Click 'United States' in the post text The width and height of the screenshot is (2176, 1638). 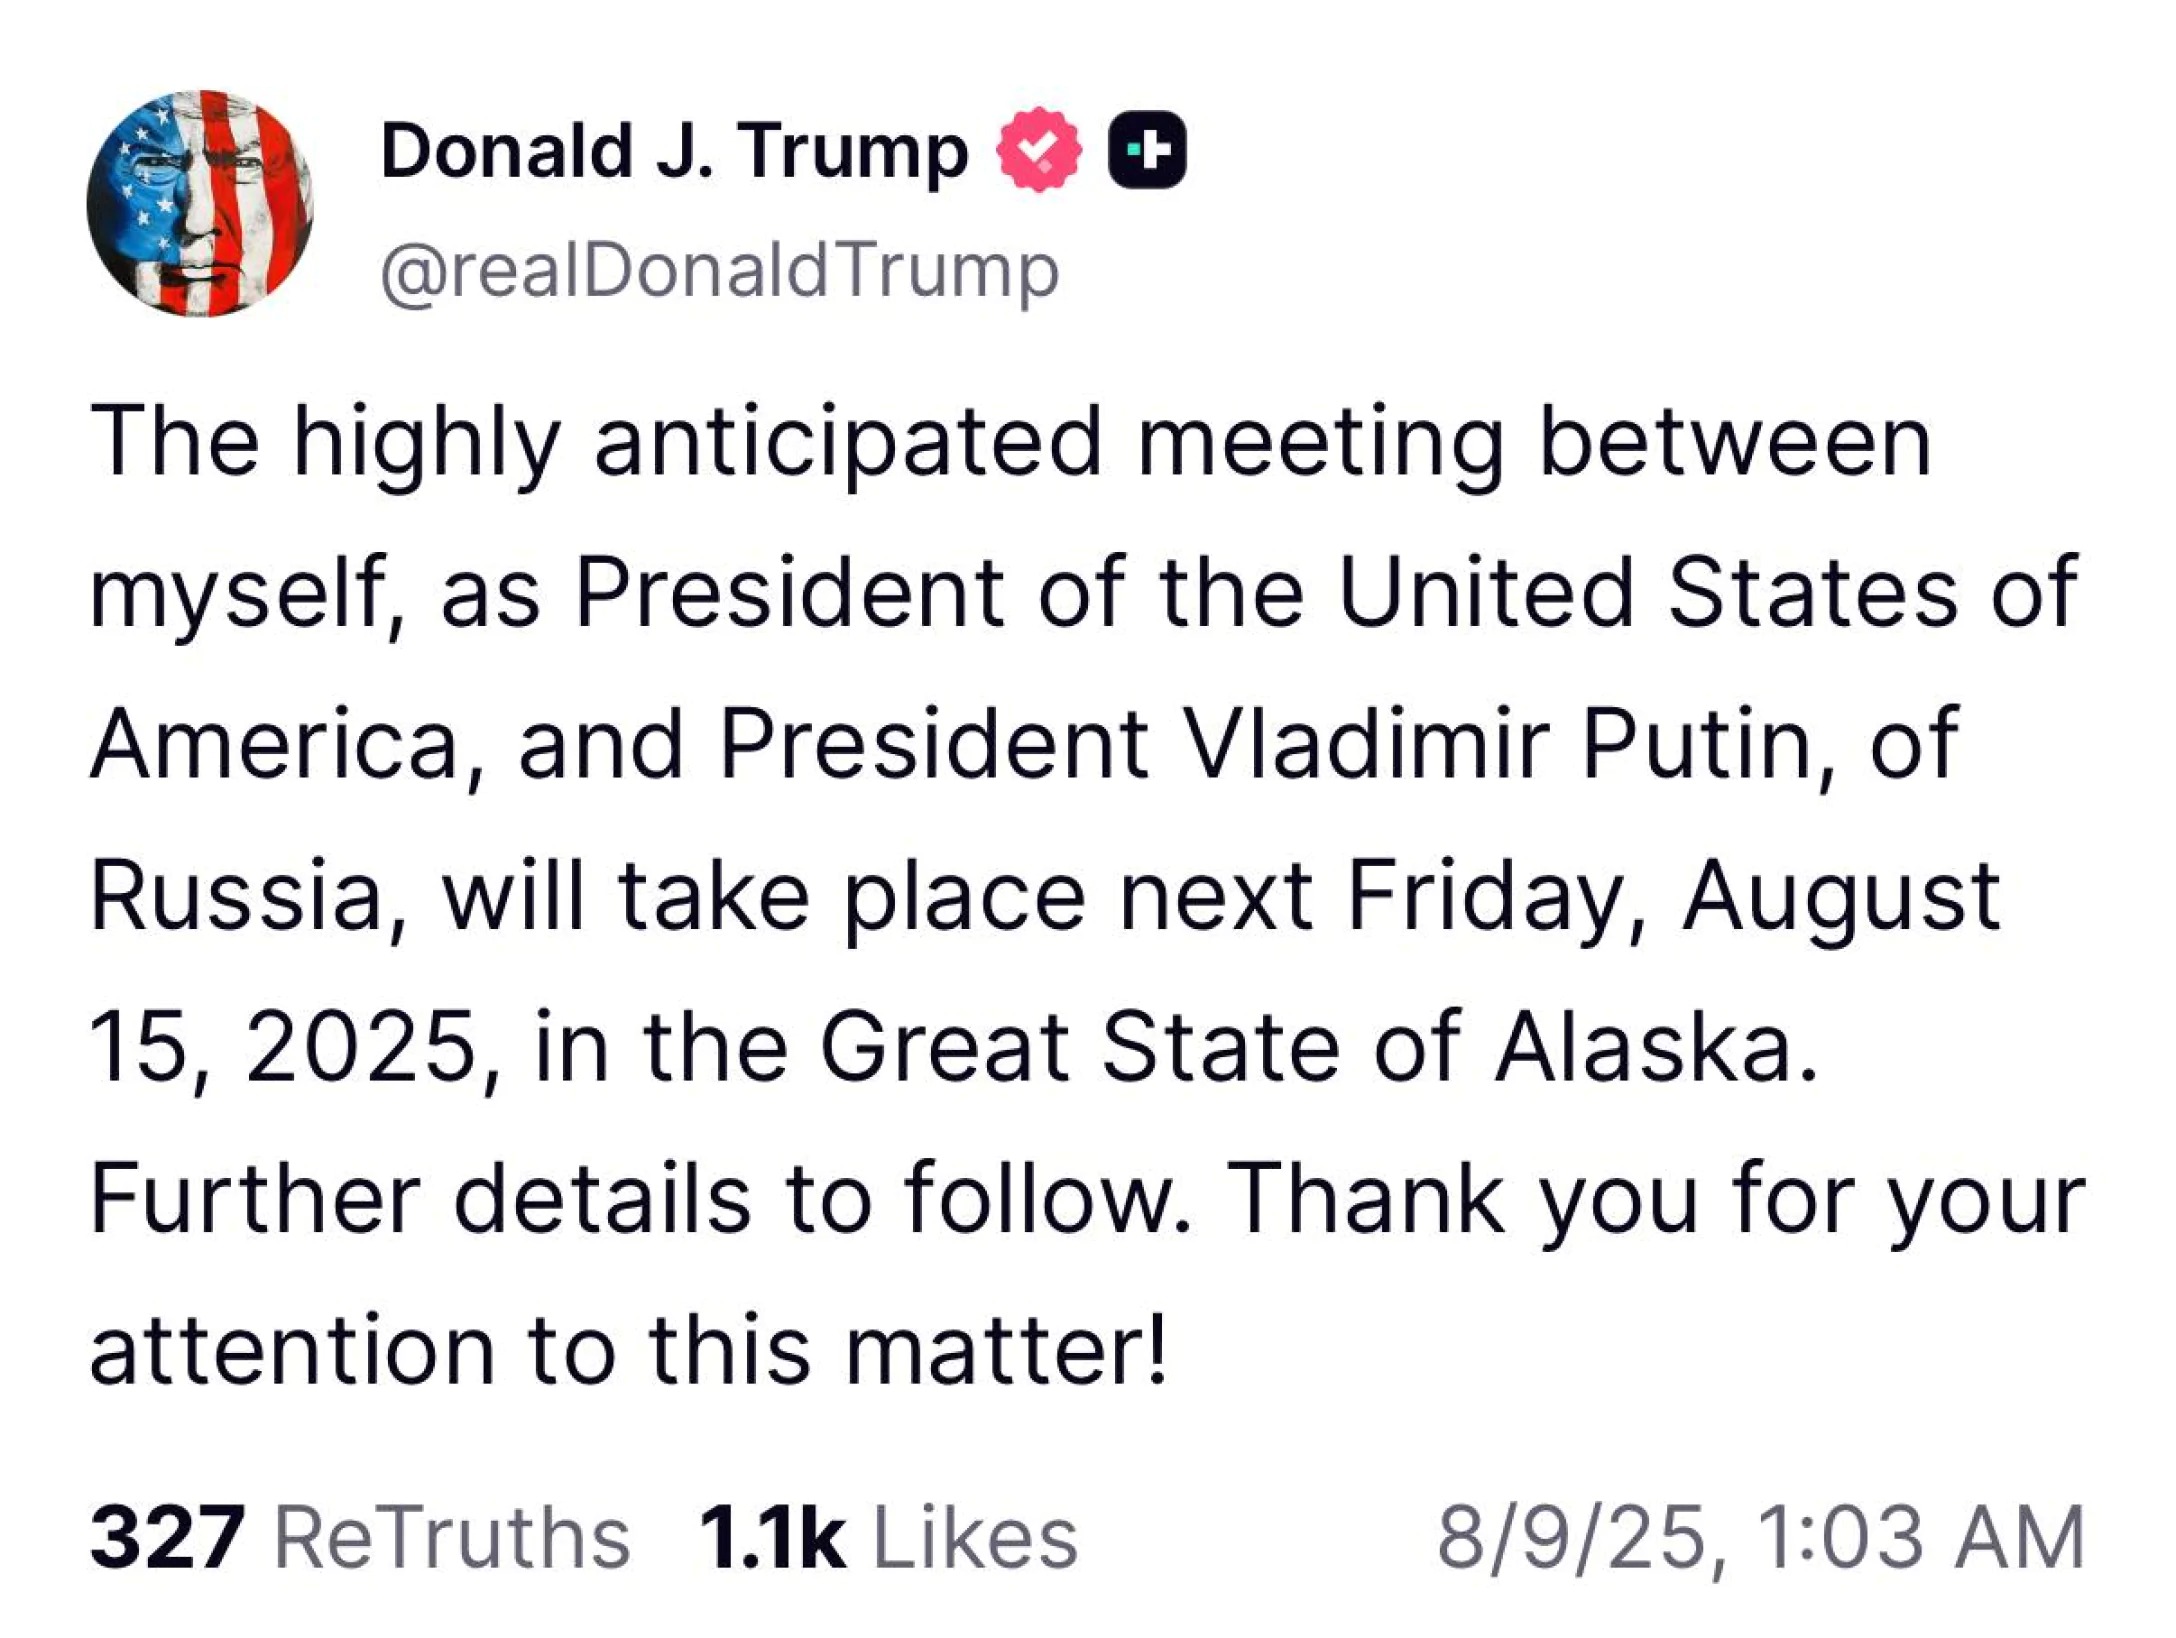pos(1646,592)
